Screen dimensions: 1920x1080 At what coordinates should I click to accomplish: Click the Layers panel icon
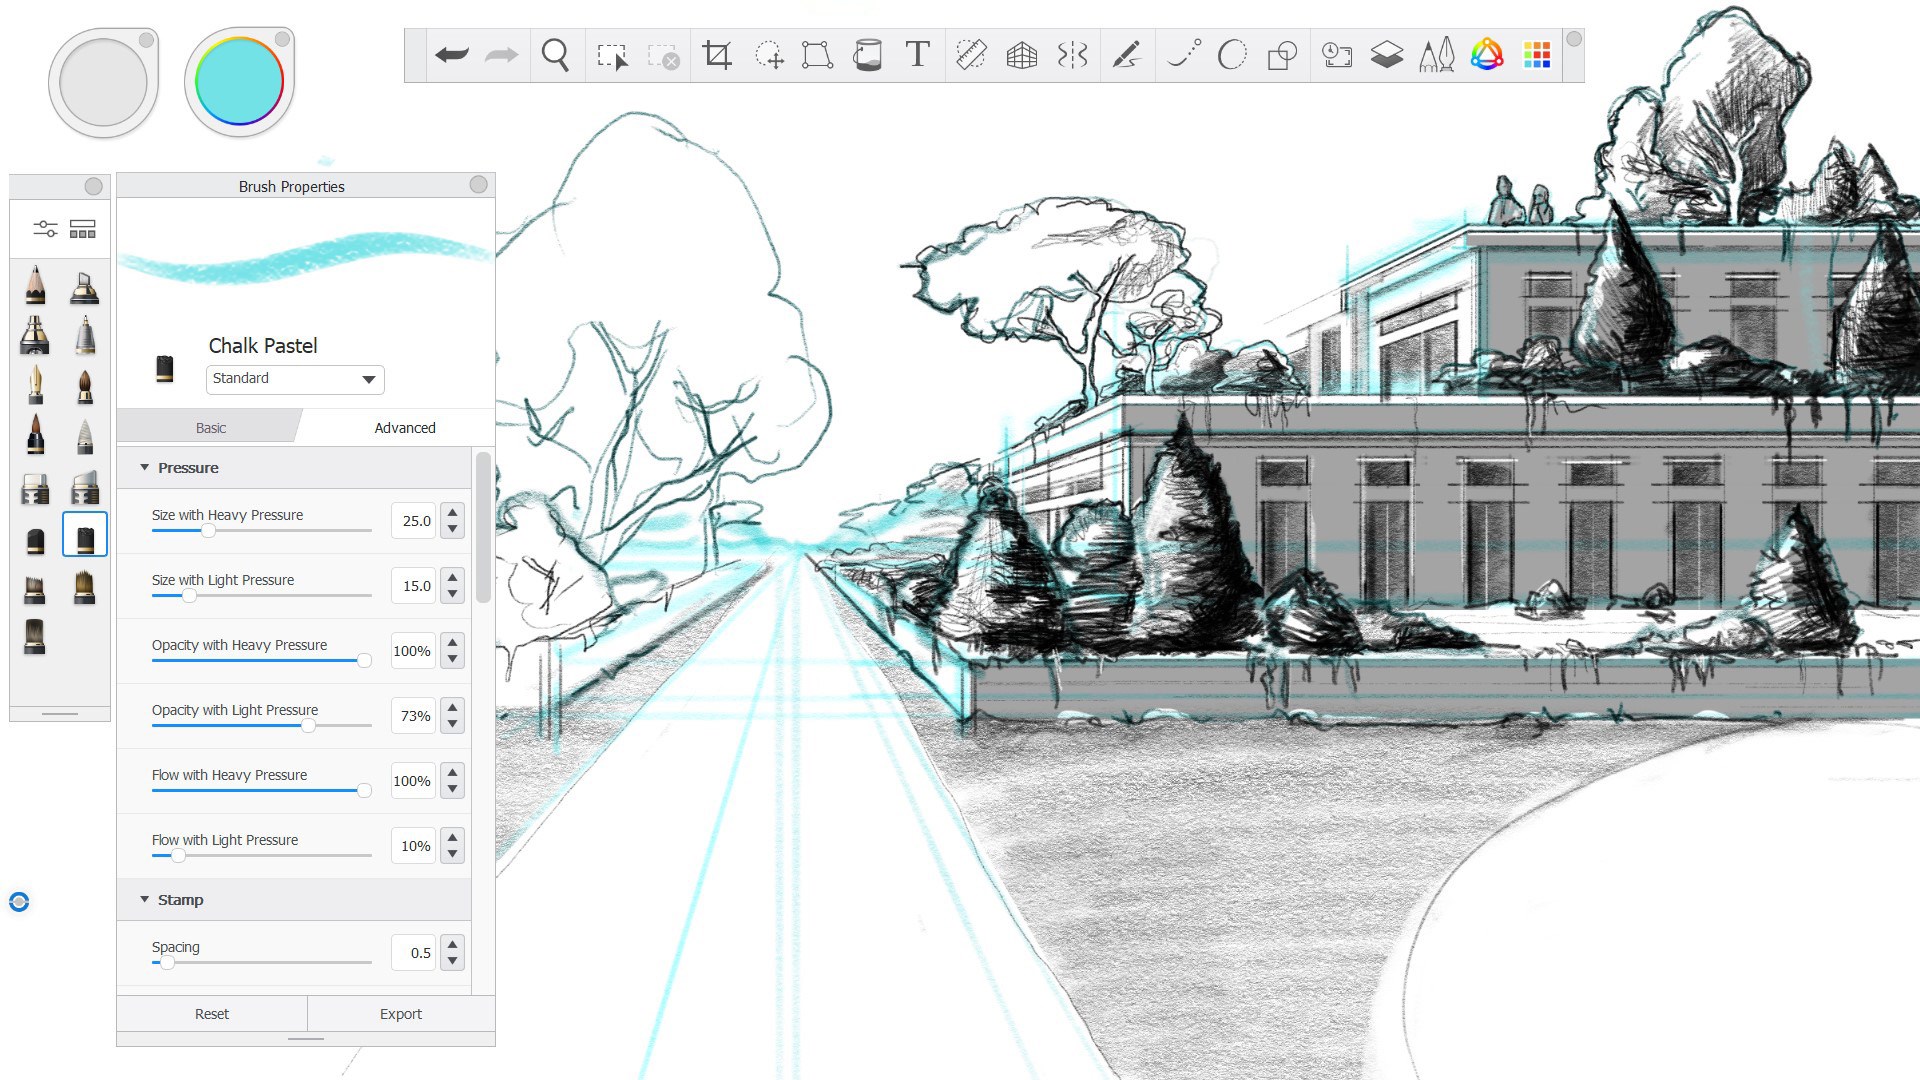(1385, 53)
